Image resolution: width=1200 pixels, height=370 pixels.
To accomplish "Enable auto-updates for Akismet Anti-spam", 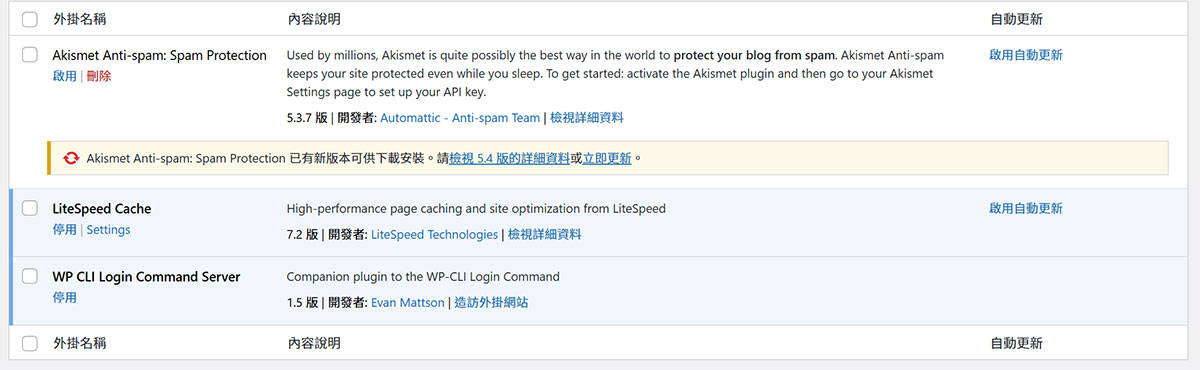I will tap(1026, 55).
